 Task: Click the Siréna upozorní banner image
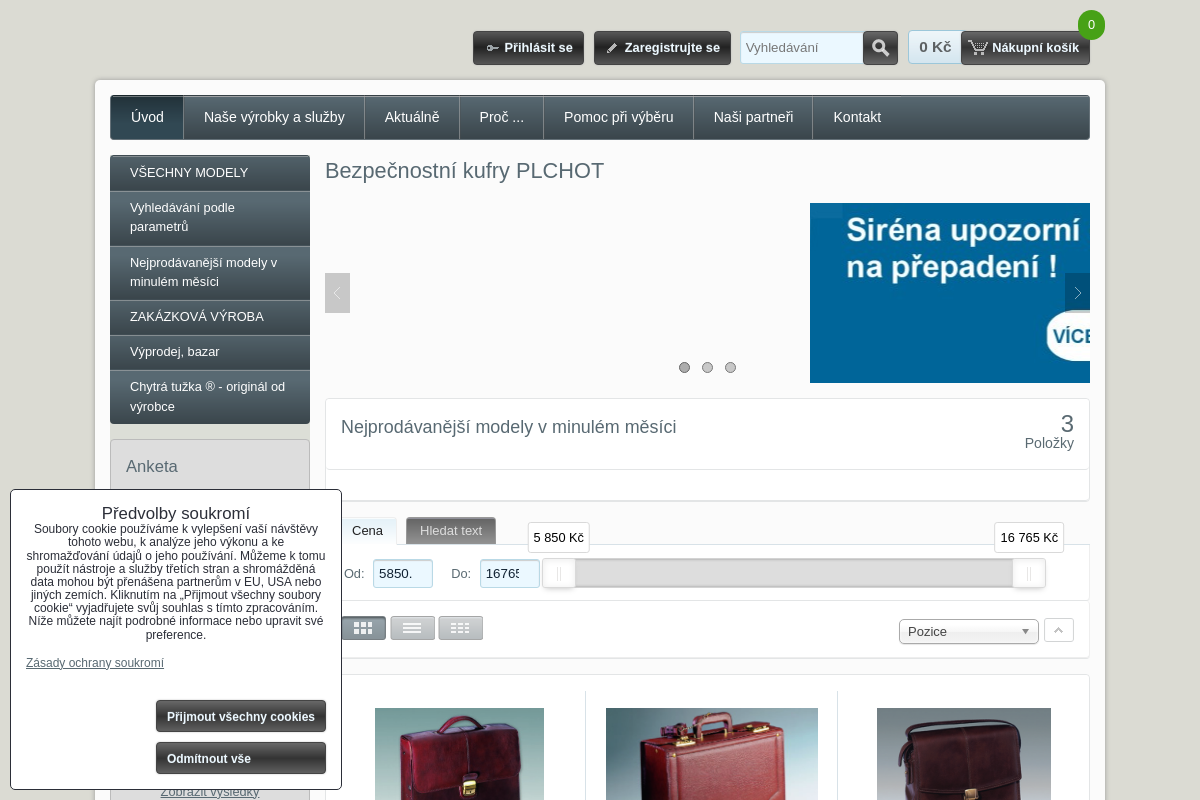(x=950, y=293)
